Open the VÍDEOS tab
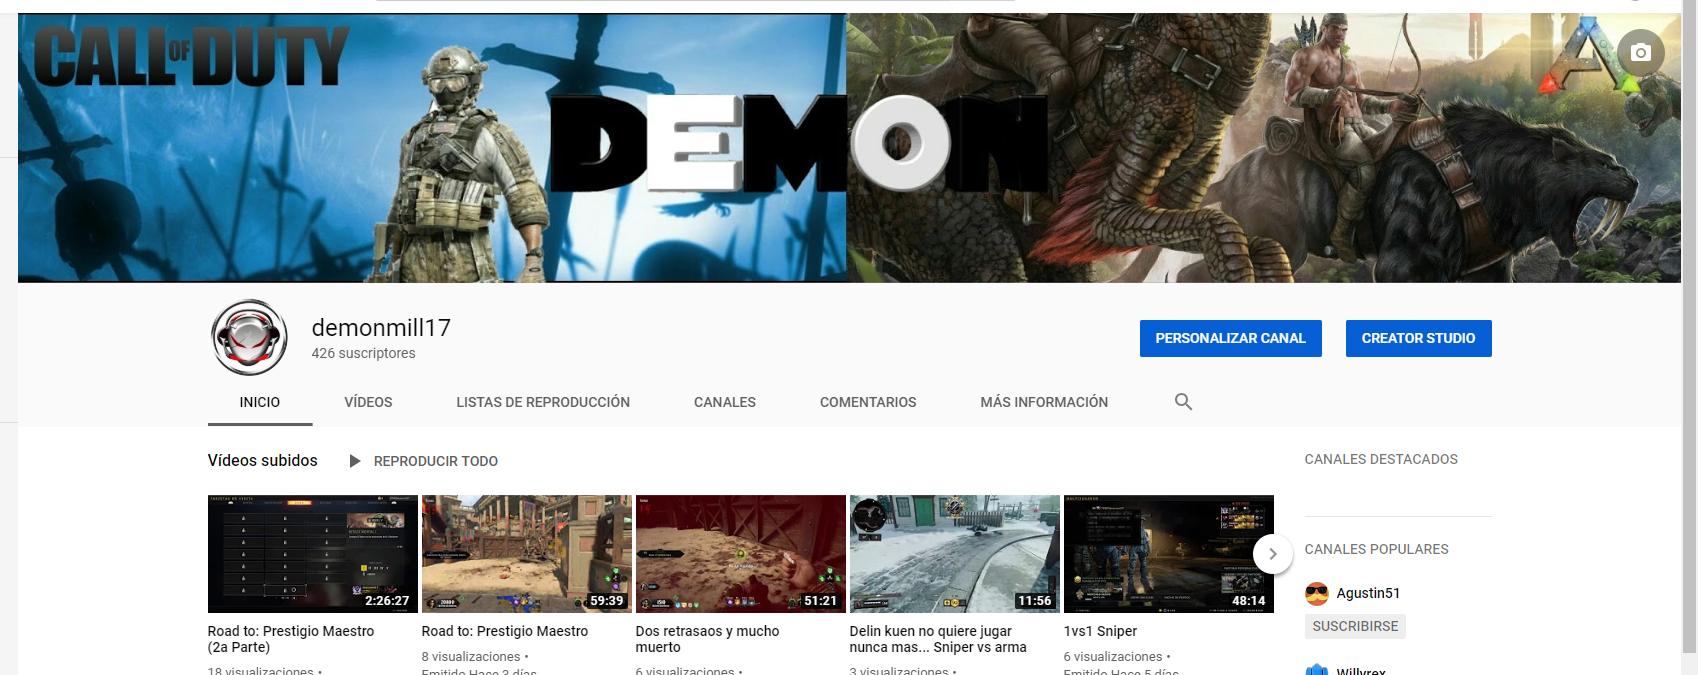Viewport: 1698px width, 675px height. click(x=368, y=402)
